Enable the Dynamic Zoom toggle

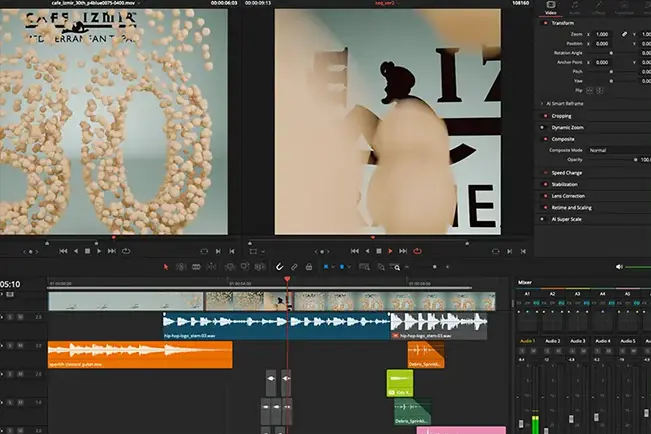[542, 128]
